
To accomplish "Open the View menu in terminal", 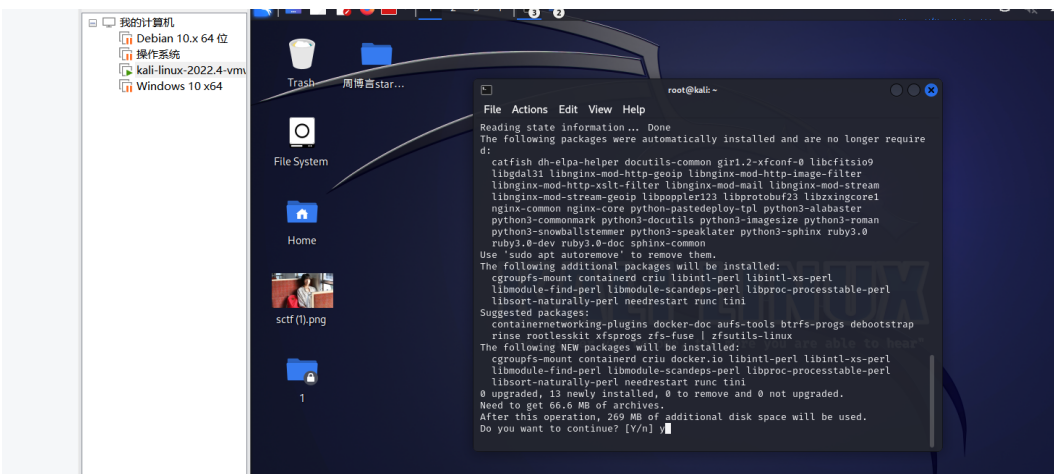I will pos(600,110).
